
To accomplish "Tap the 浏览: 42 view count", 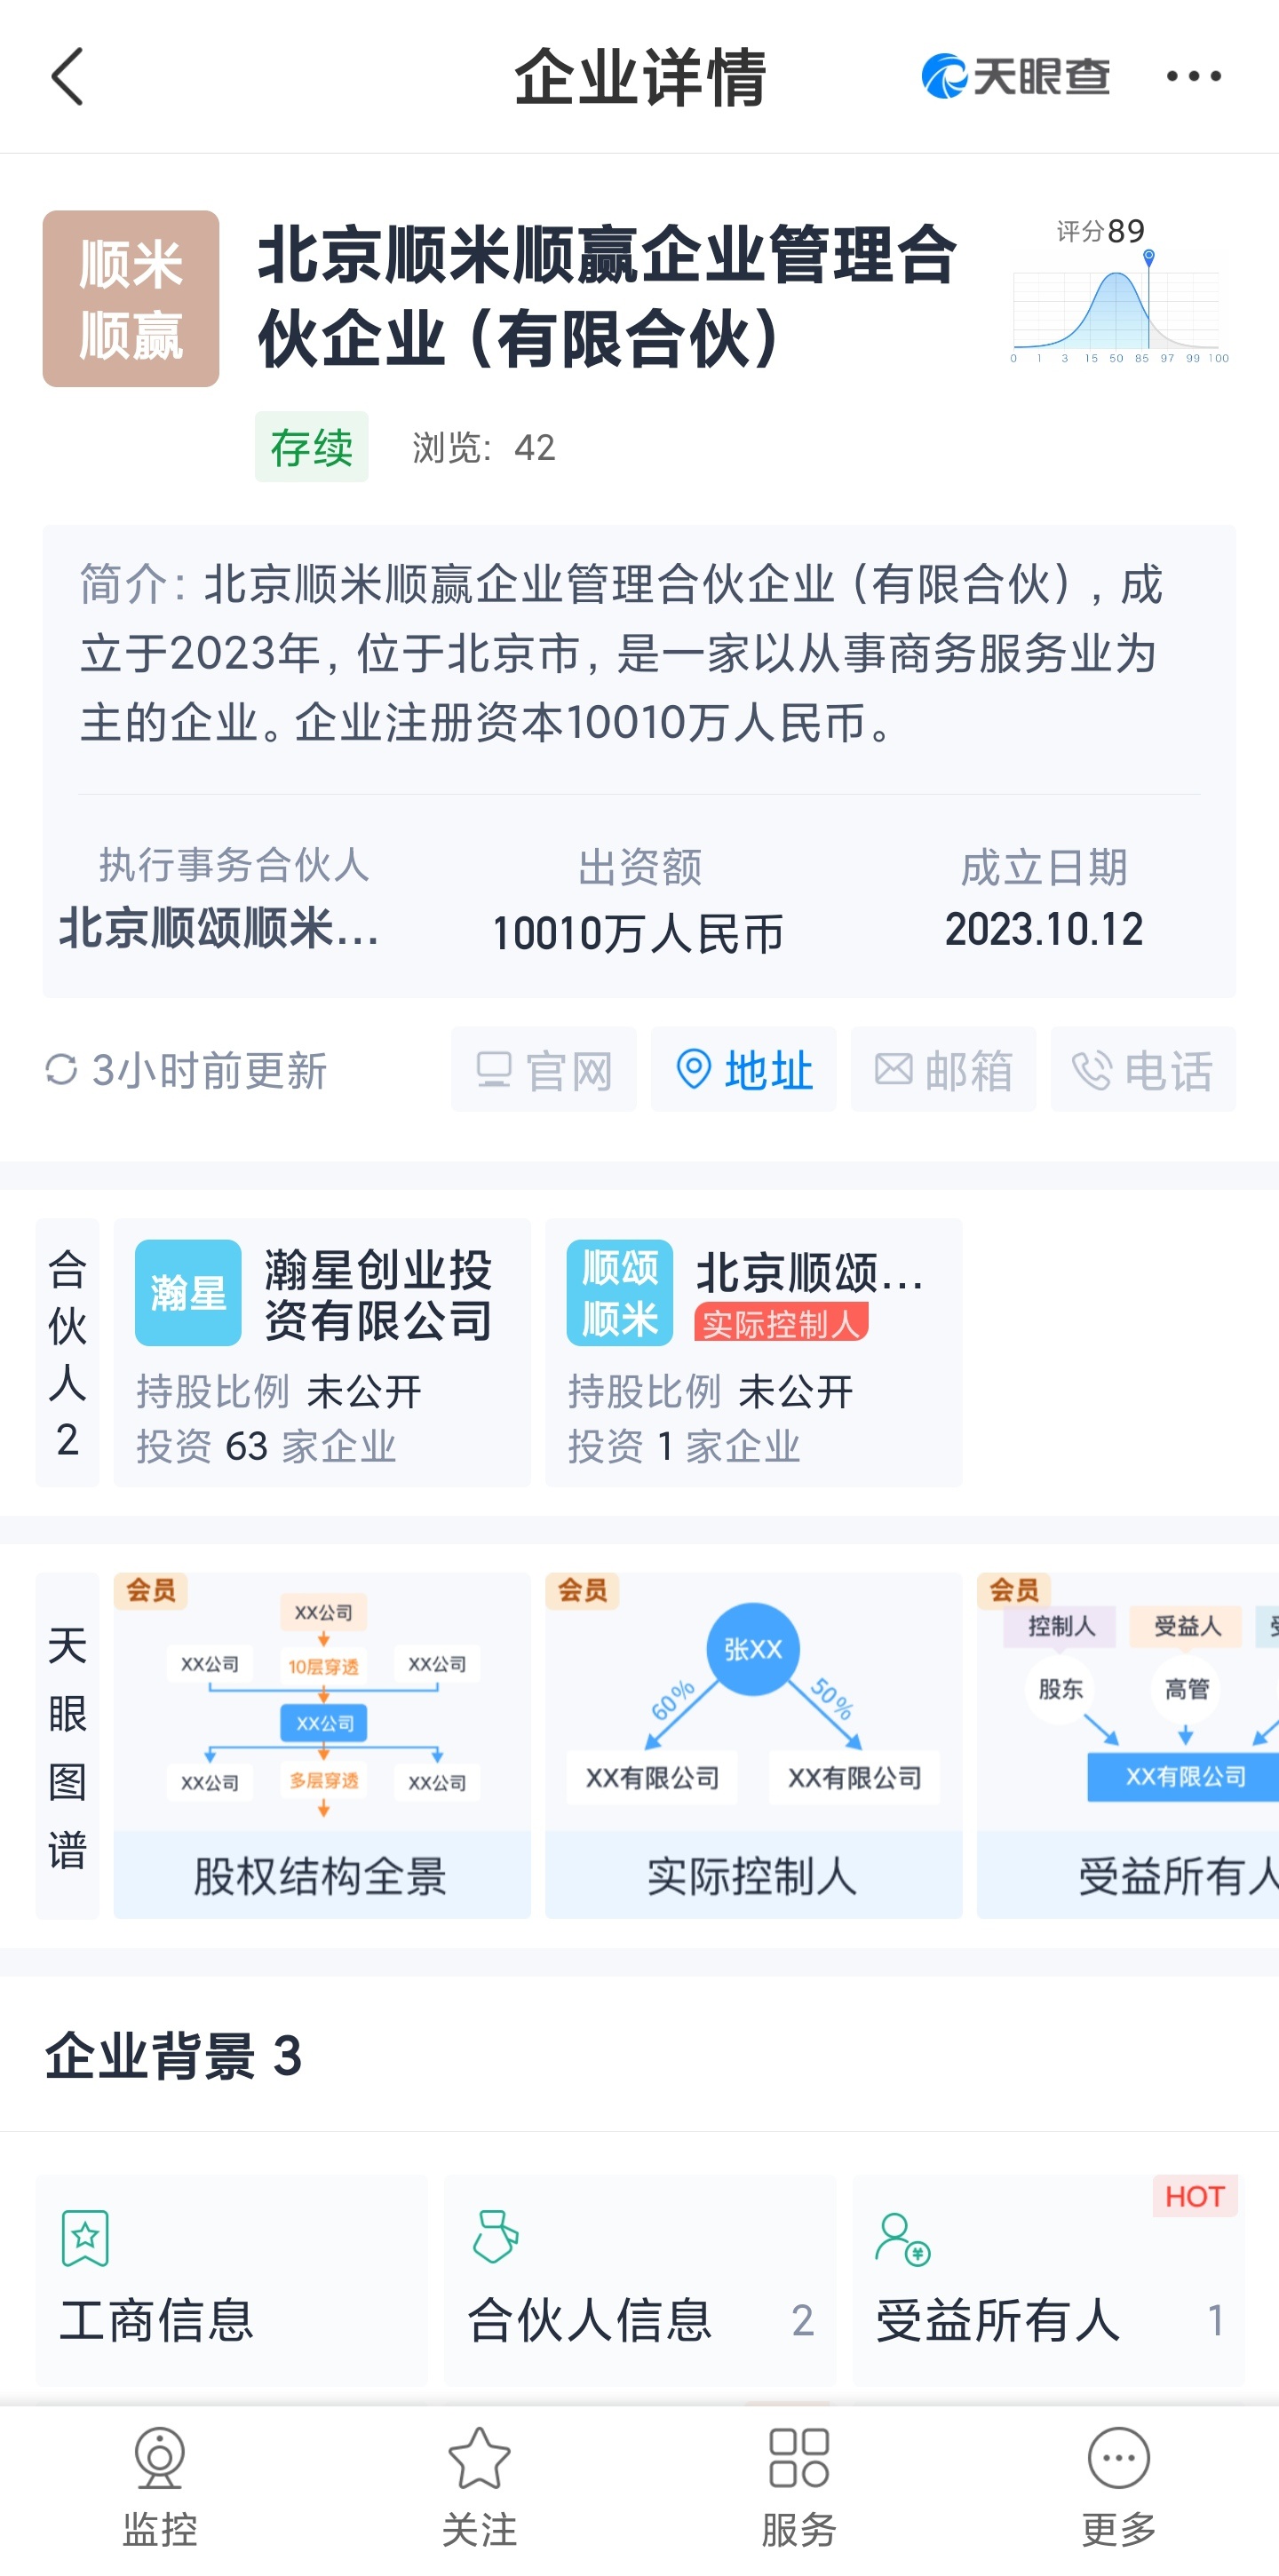I will pyautogui.click(x=484, y=447).
